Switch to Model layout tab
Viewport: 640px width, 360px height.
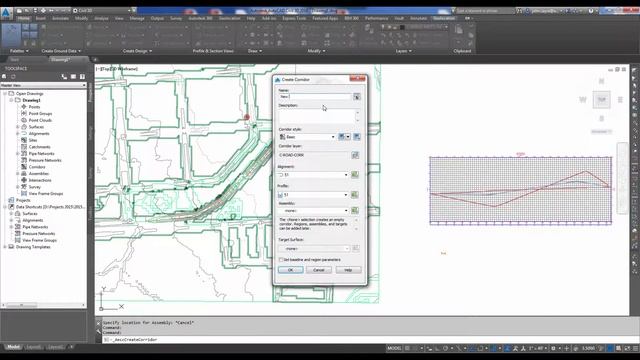click(x=13, y=347)
